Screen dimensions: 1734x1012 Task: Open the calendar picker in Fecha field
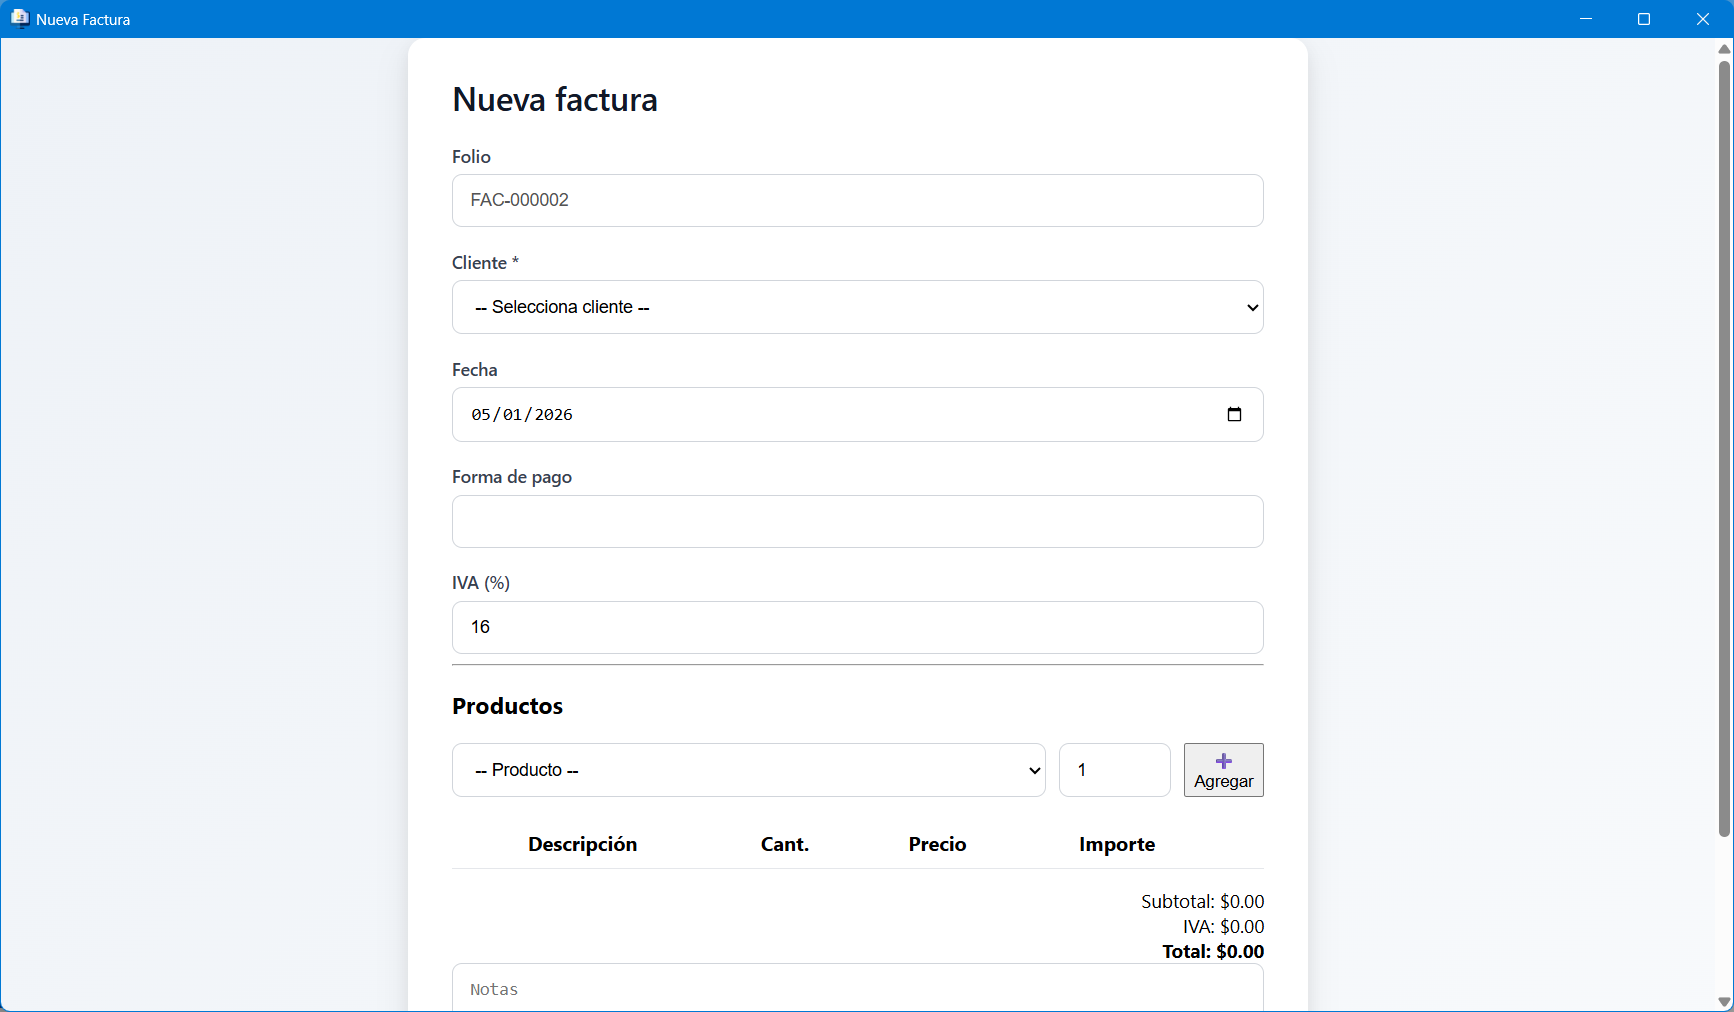point(1234,415)
